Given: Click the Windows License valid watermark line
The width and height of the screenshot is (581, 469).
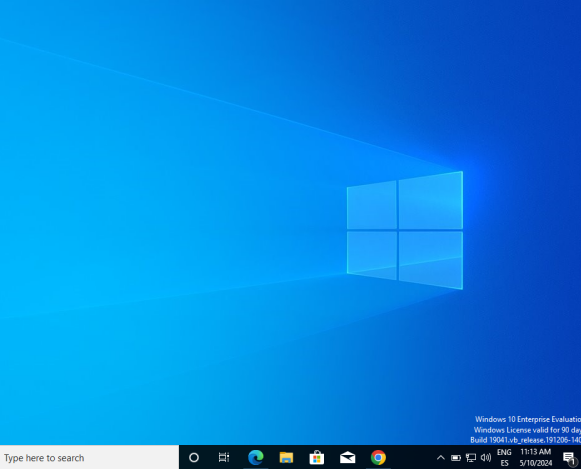Looking at the screenshot, I should coord(527,430).
